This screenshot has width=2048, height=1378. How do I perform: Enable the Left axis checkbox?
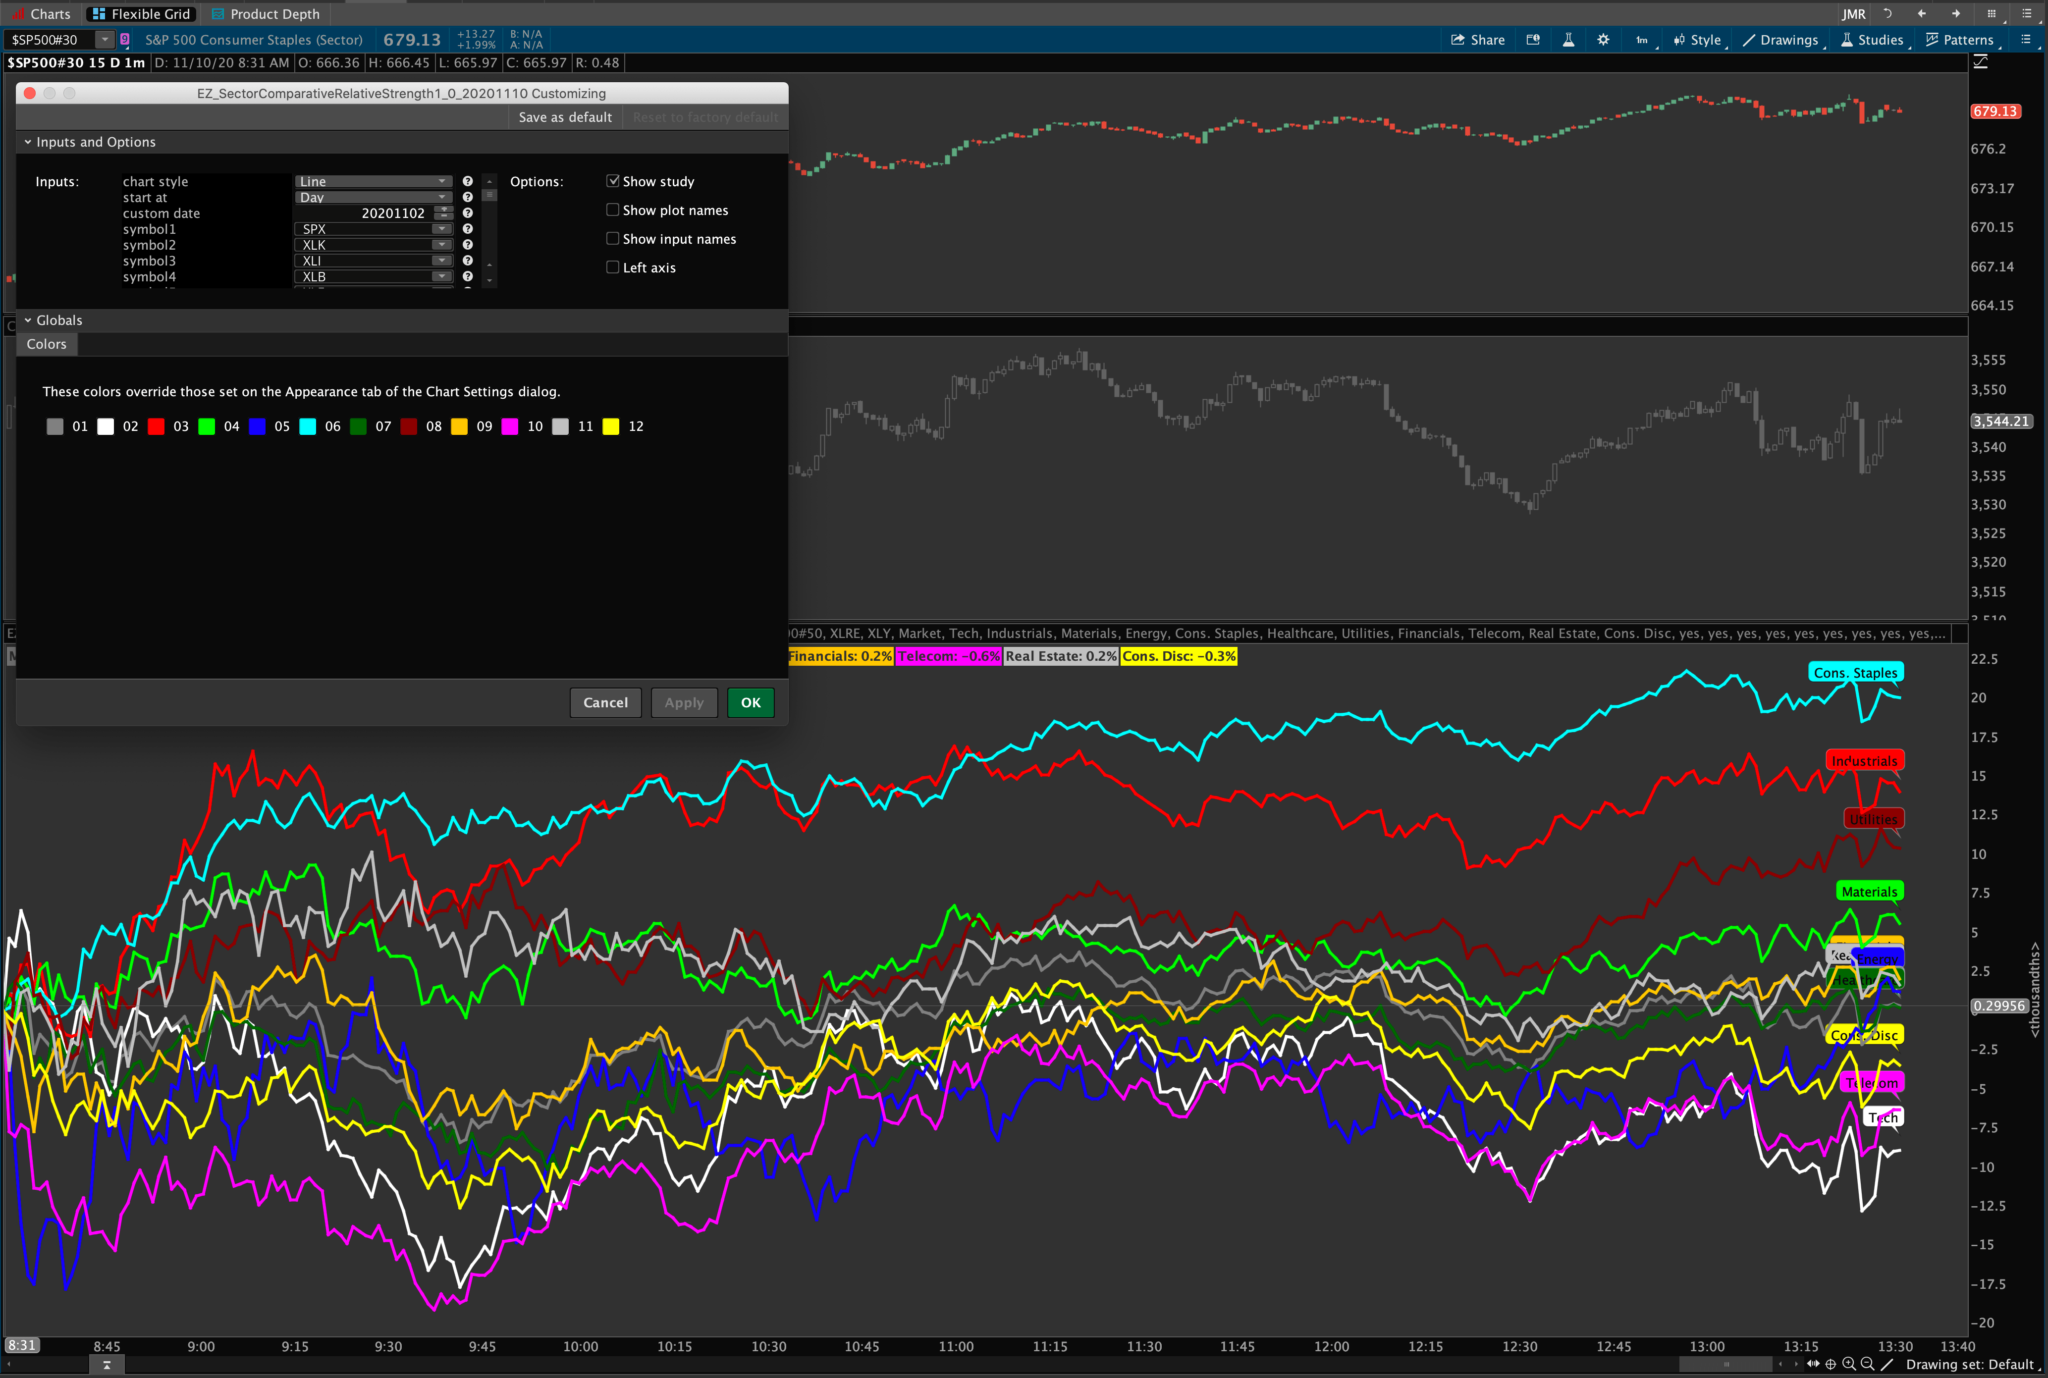613,267
